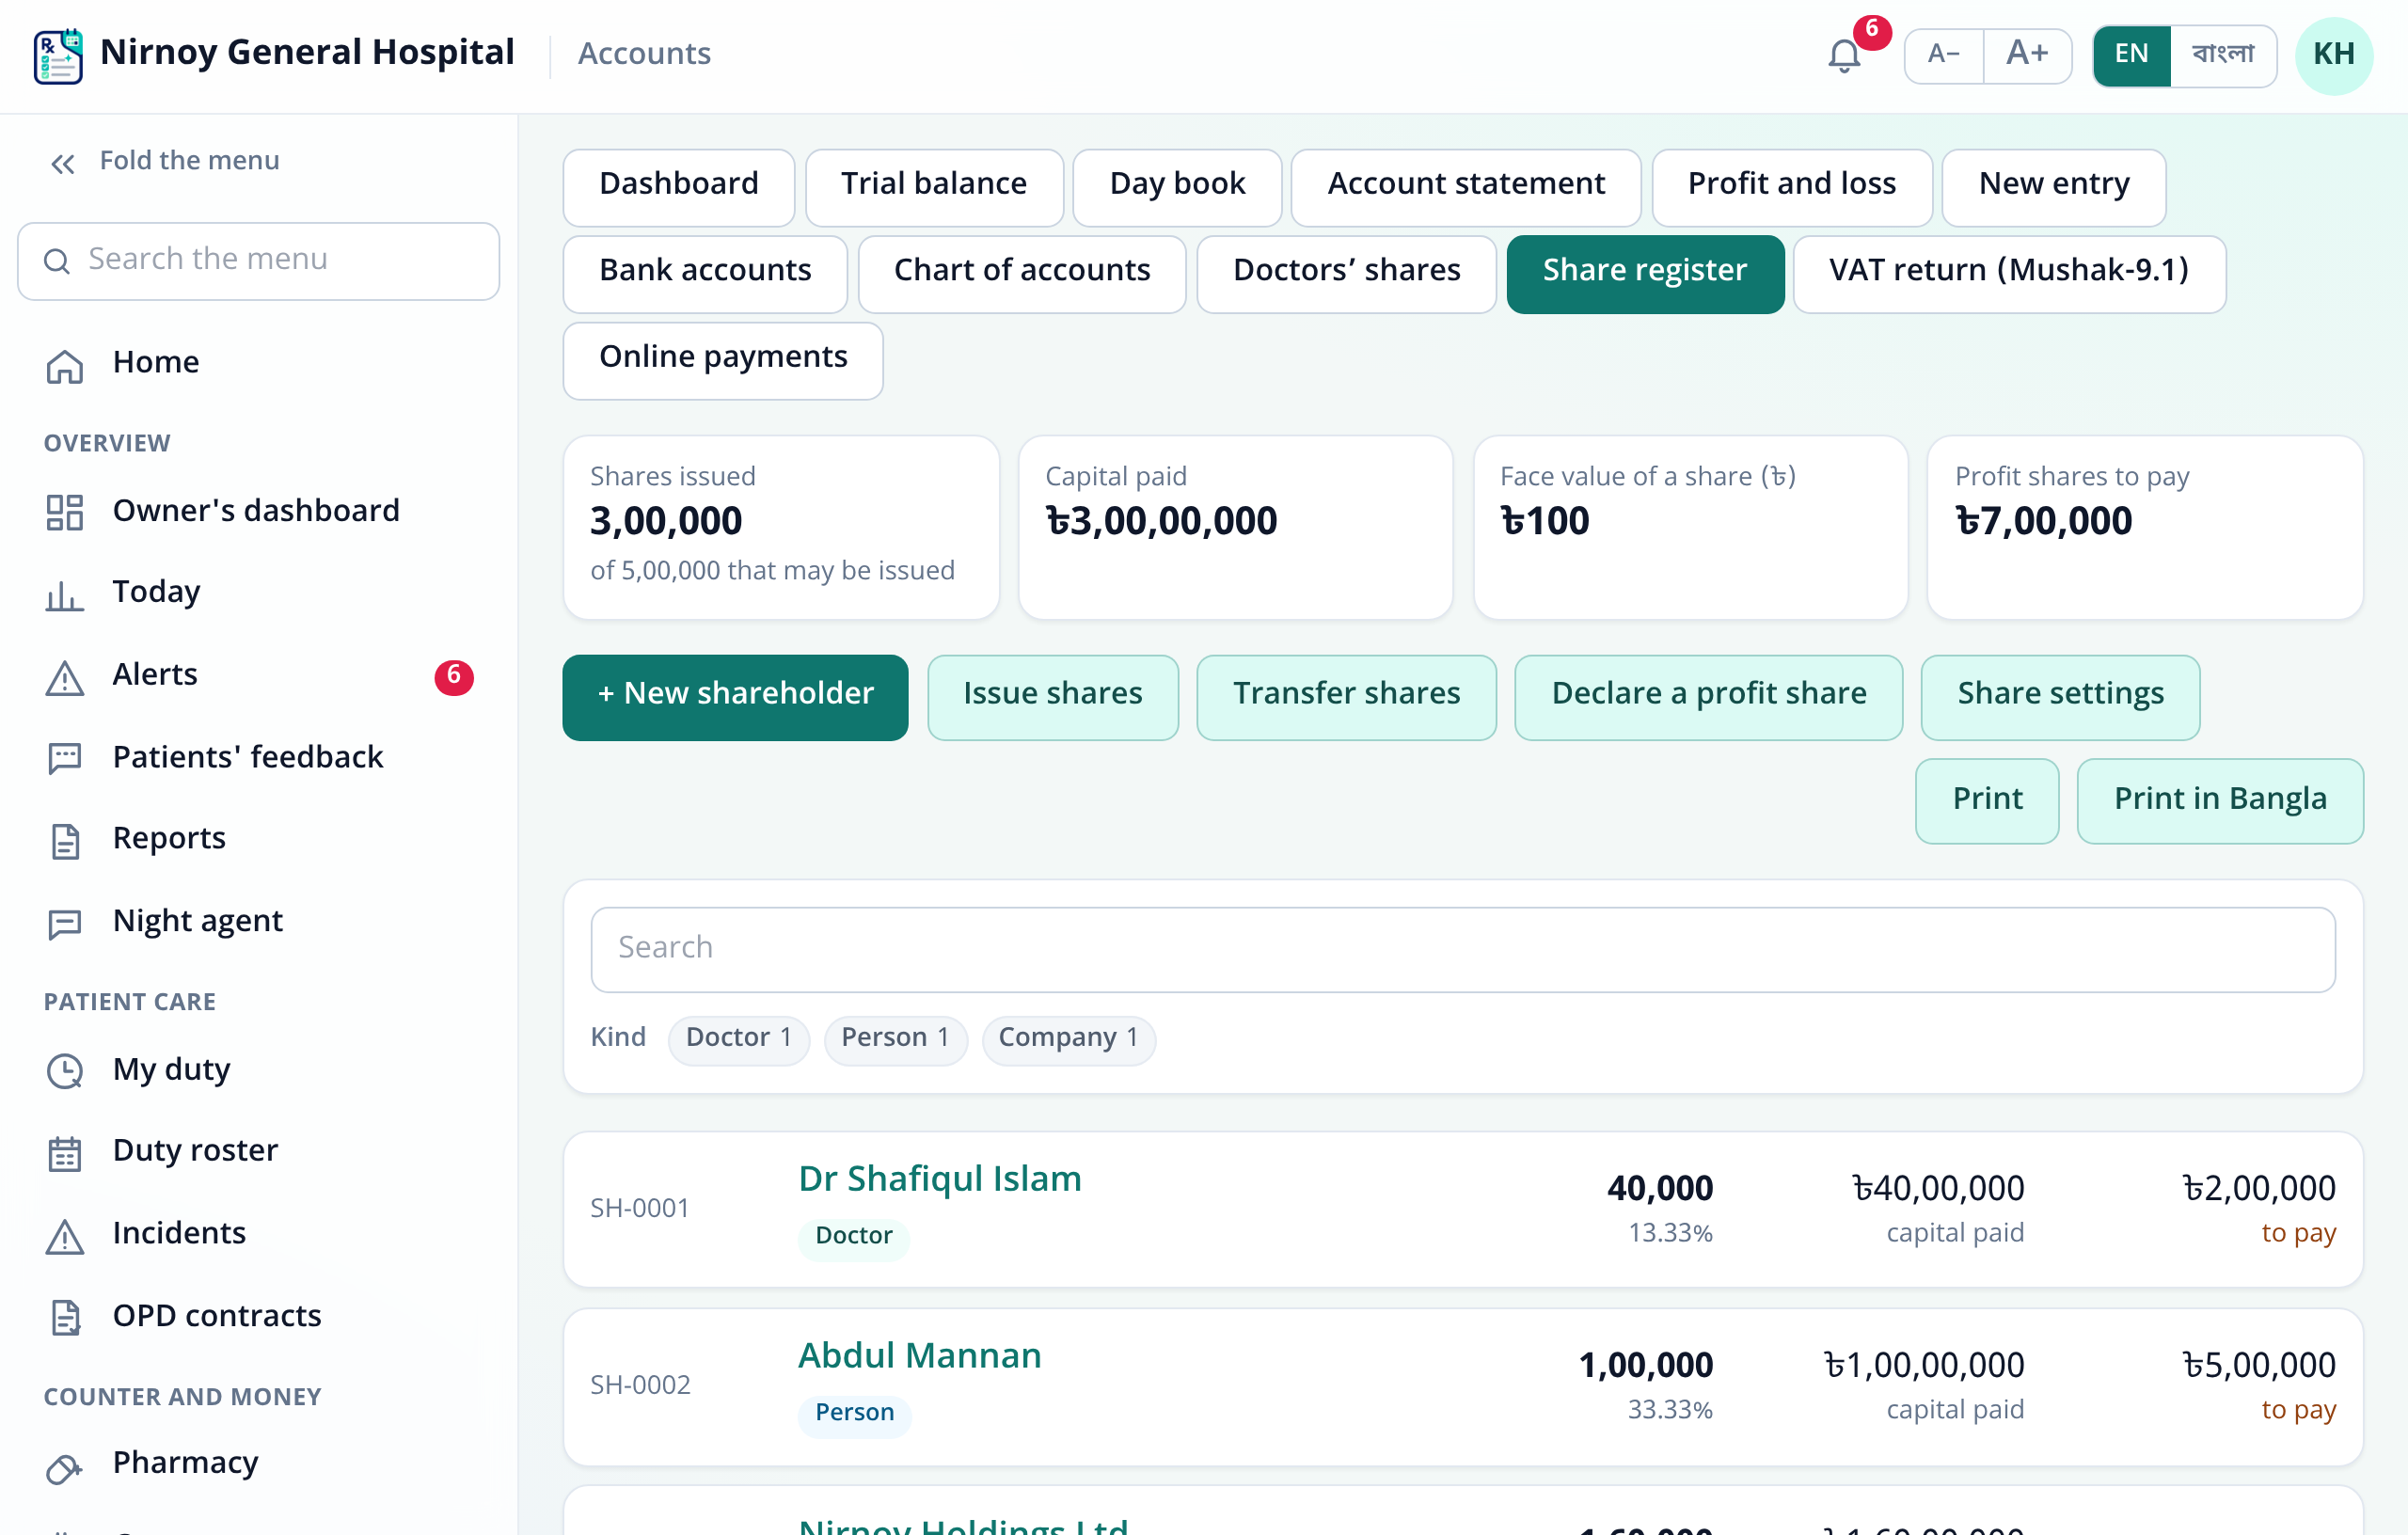Screen dimensions: 2408x1535
Task: Focus the Search the menu field
Action: point(258,261)
